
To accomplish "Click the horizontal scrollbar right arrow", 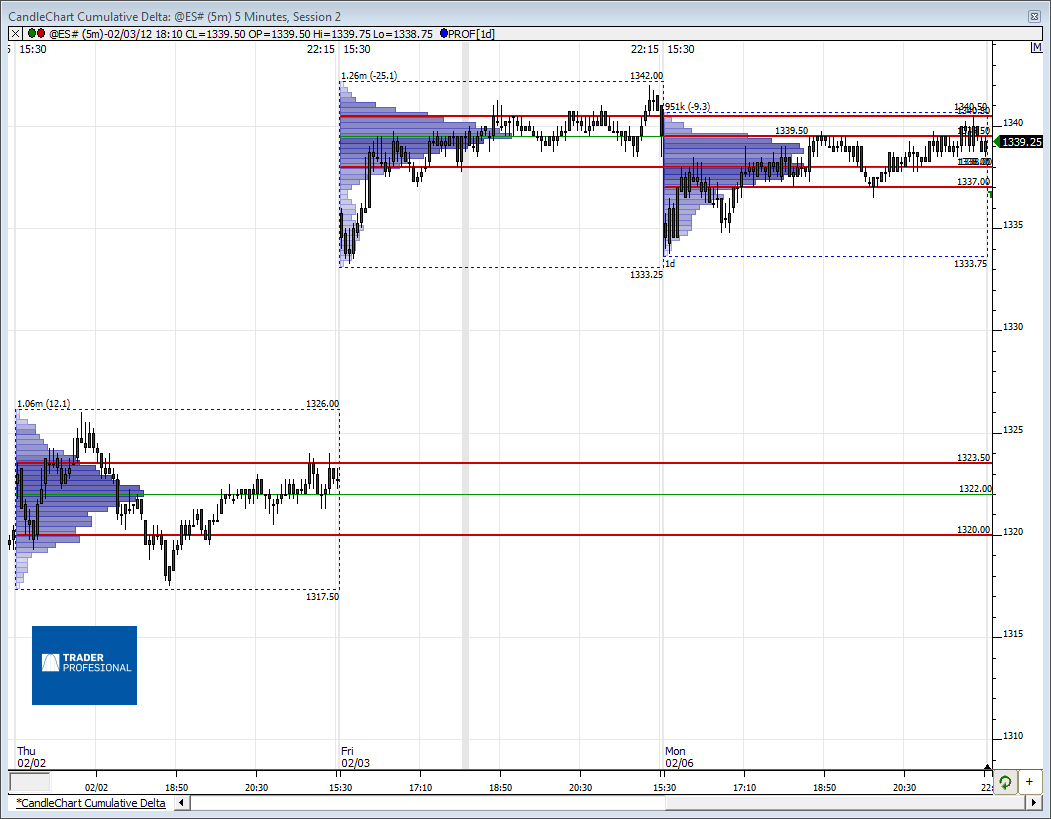I will (1034, 802).
